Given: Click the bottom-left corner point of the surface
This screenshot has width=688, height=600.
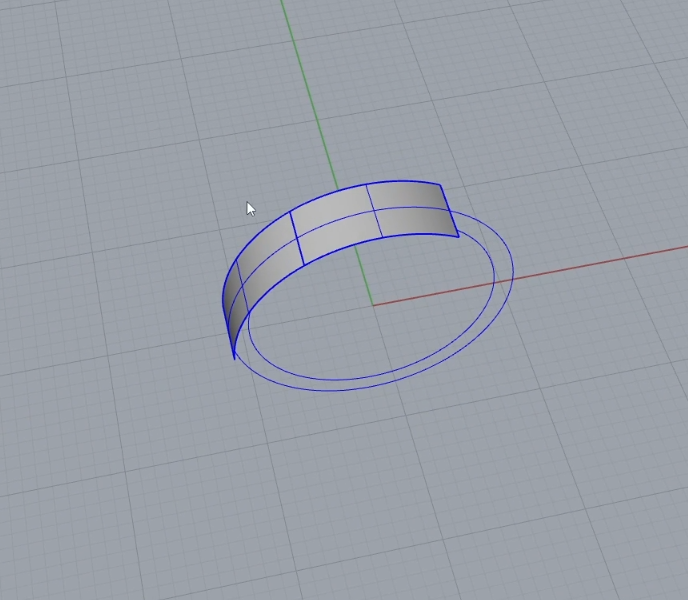Looking at the screenshot, I should point(234,357).
